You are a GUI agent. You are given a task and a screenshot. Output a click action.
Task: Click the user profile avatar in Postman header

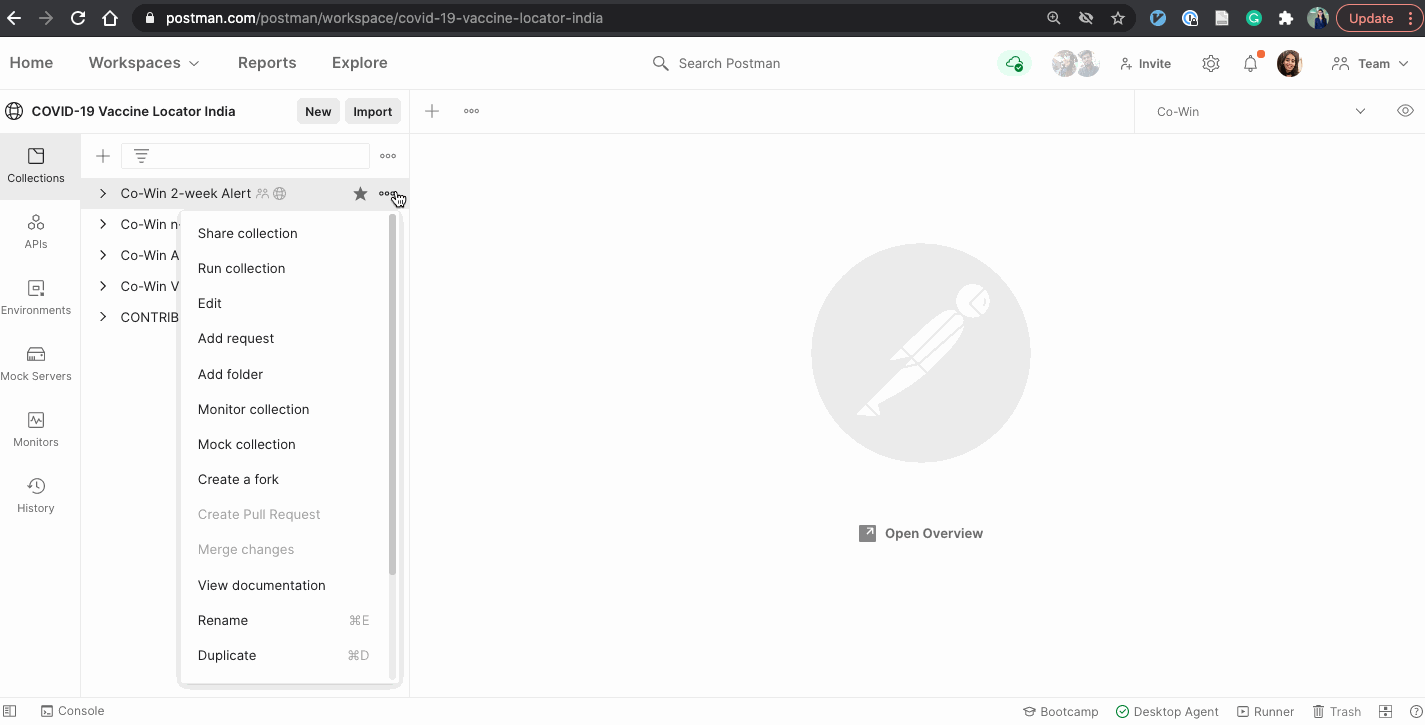click(x=1290, y=63)
